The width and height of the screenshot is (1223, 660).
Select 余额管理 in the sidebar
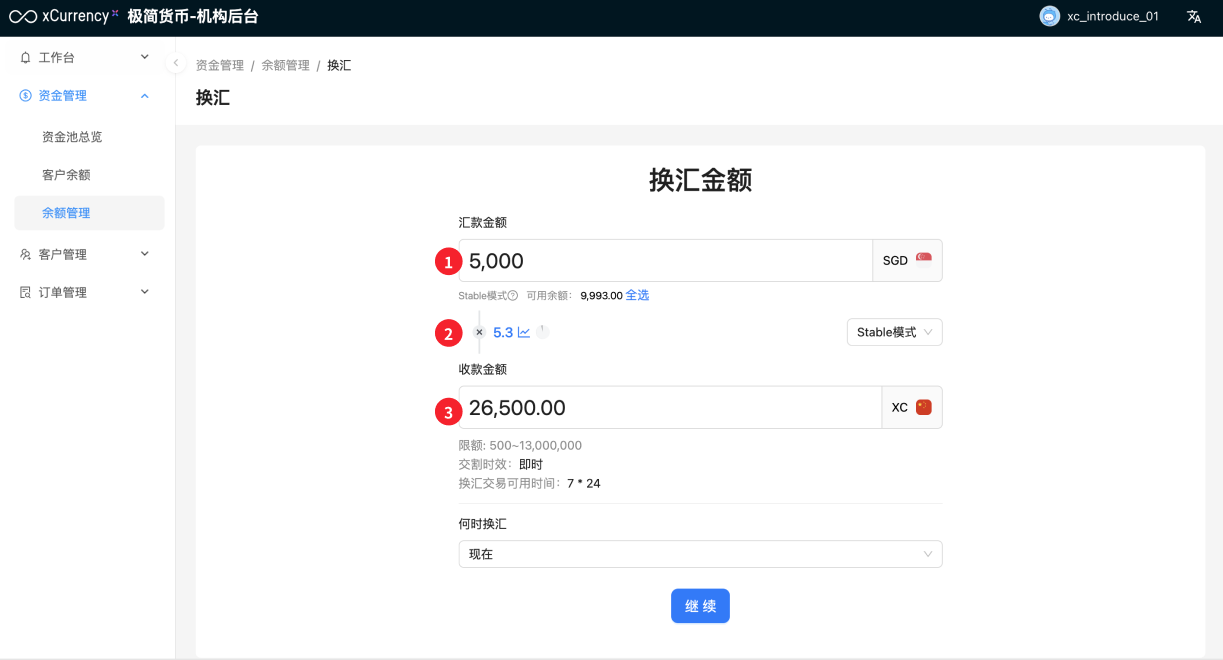click(x=89, y=213)
